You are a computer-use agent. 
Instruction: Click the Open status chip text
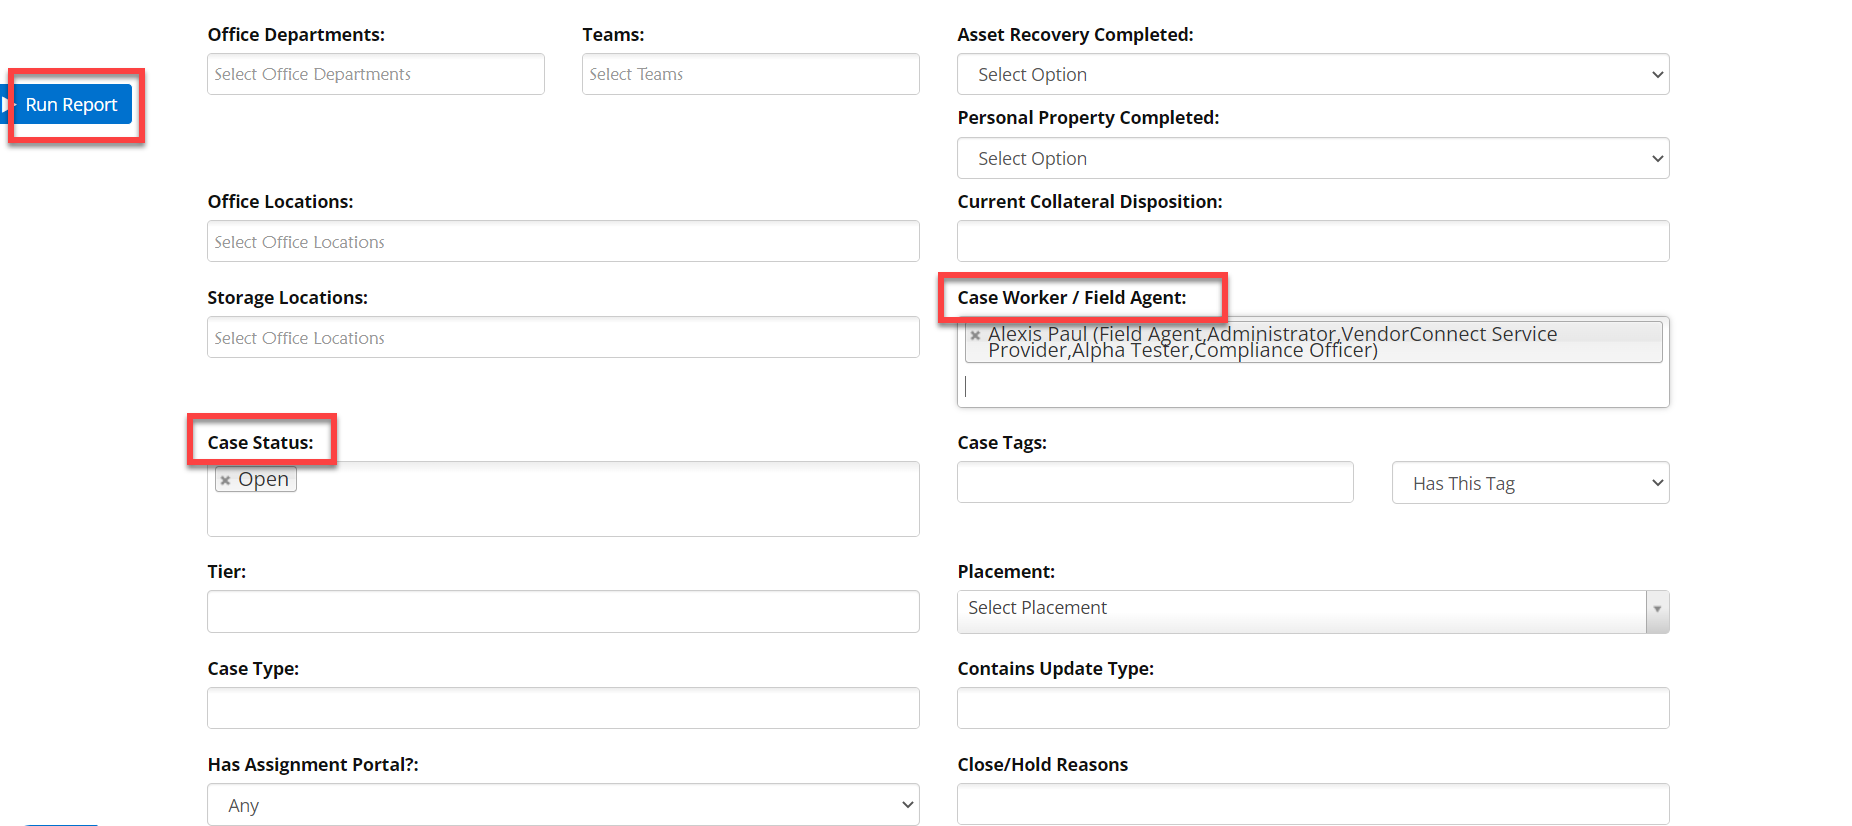263,479
